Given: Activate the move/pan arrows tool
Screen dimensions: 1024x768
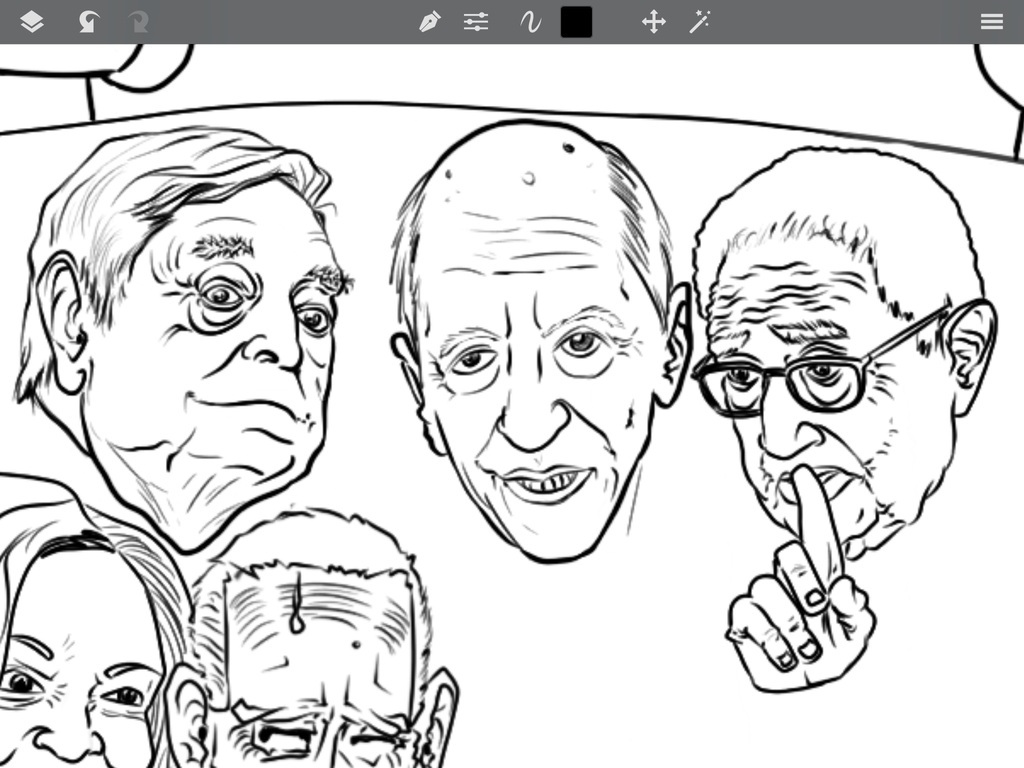Looking at the screenshot, I should (653, 22).
